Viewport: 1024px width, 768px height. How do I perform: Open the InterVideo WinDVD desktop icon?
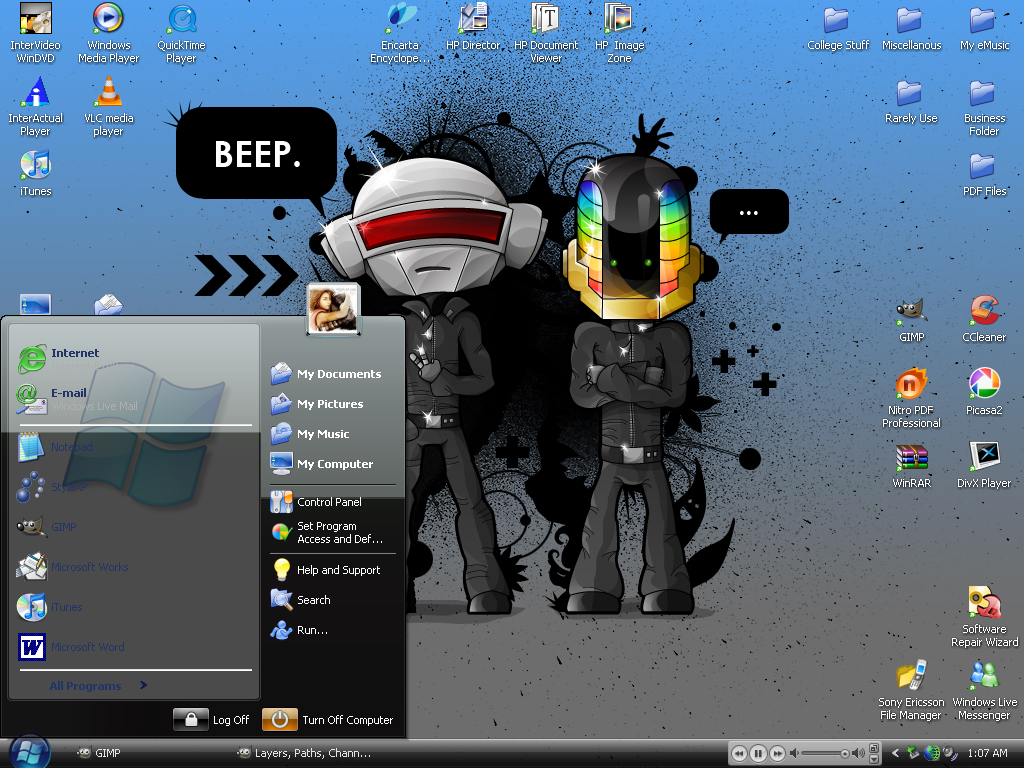click(x=35, y=33)
